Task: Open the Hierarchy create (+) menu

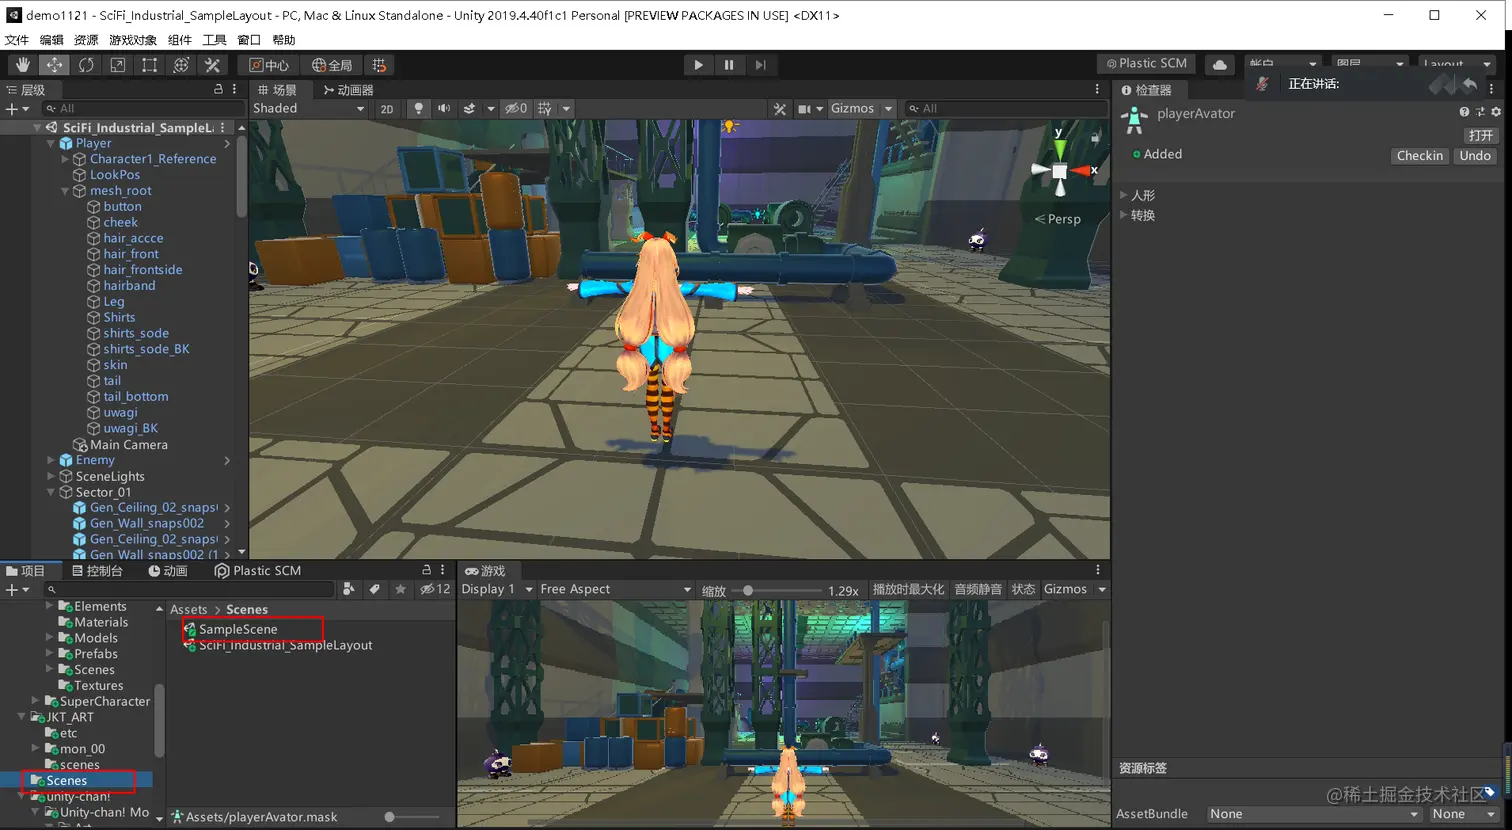Action: (16, 108)
